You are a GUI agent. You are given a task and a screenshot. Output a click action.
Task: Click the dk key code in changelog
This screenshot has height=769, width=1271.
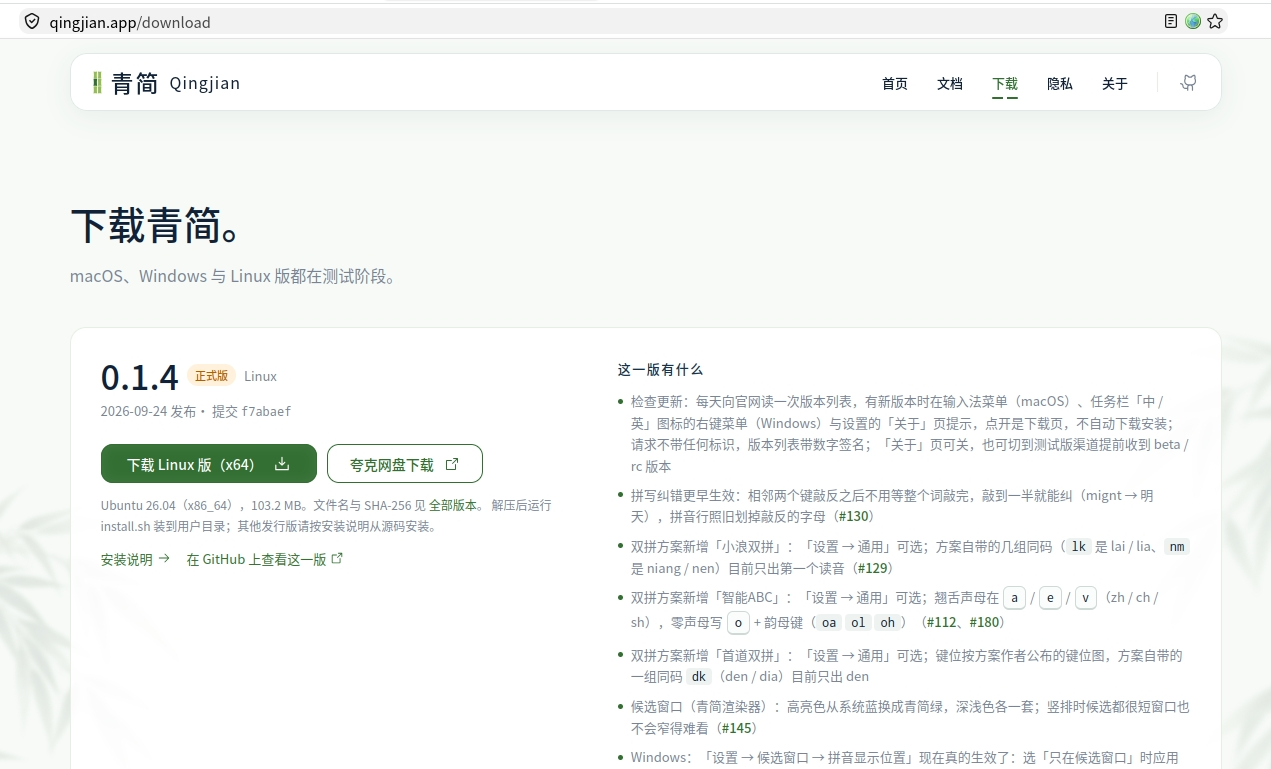(x=699, y=676)
